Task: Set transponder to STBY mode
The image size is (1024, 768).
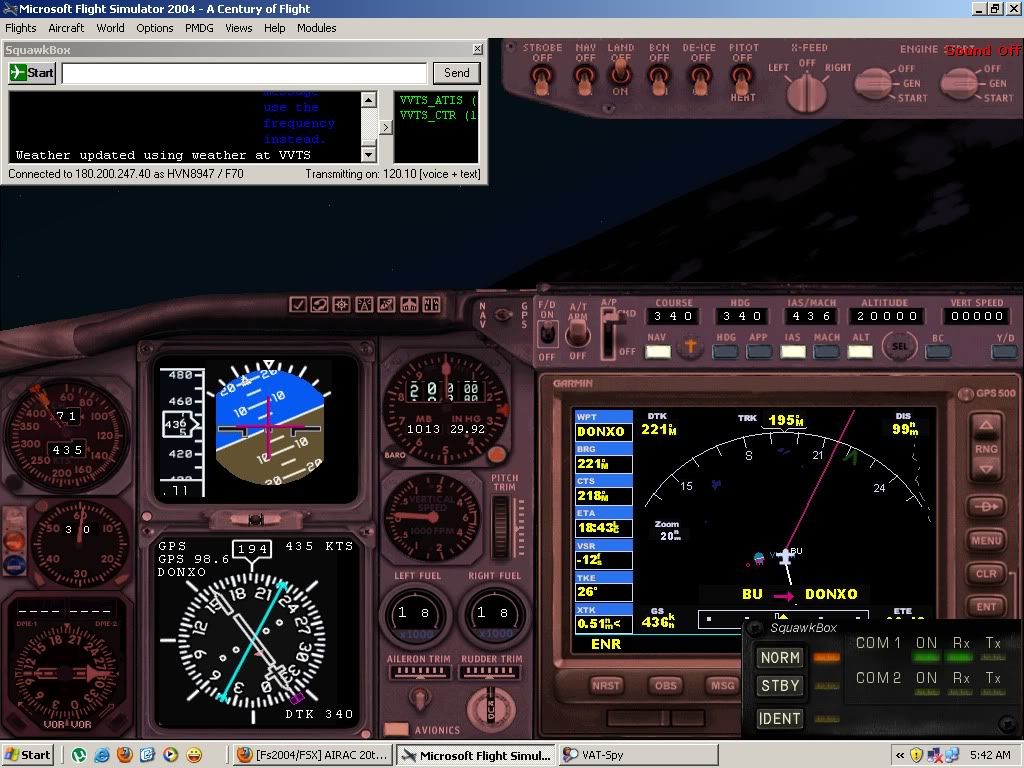Action: [x=780, y=686]
